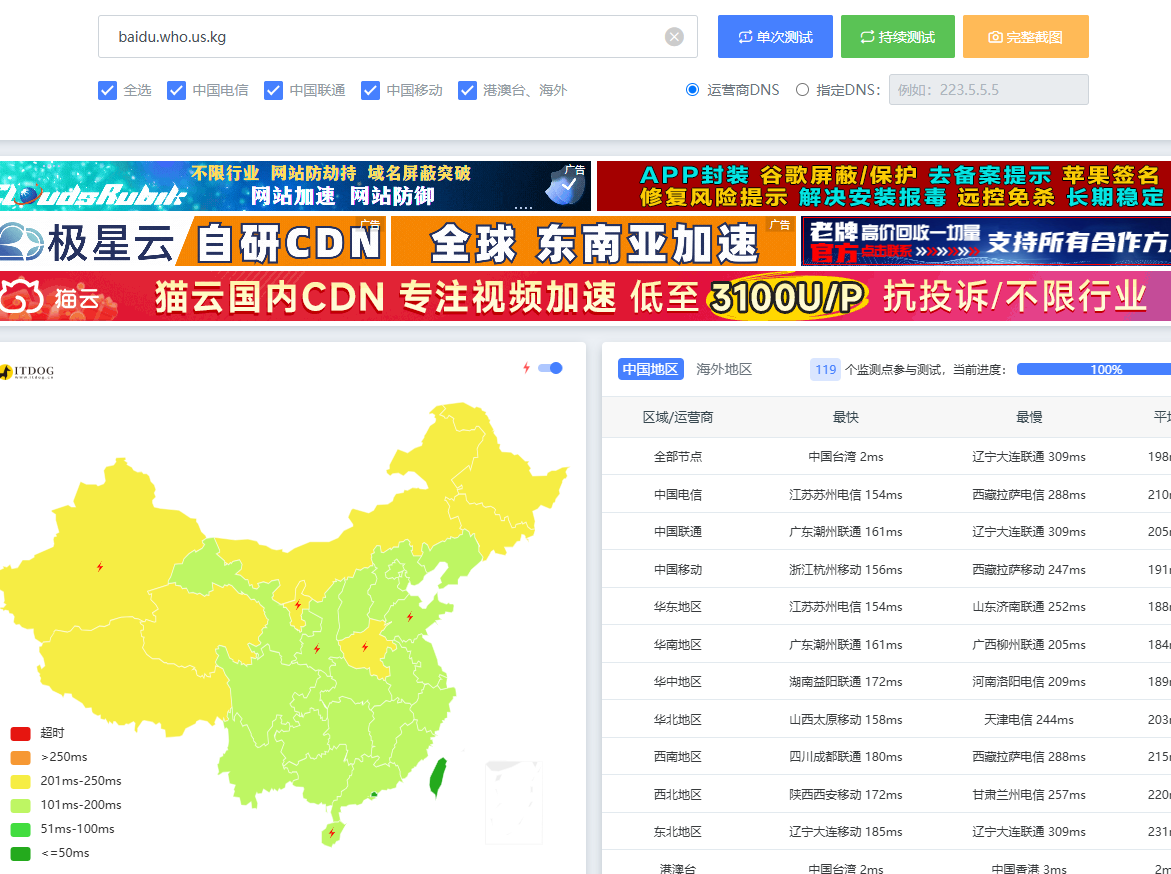1171x874 pixels.
Task: Turn off the map lightning toggle switch
Action: coord(550,368)
